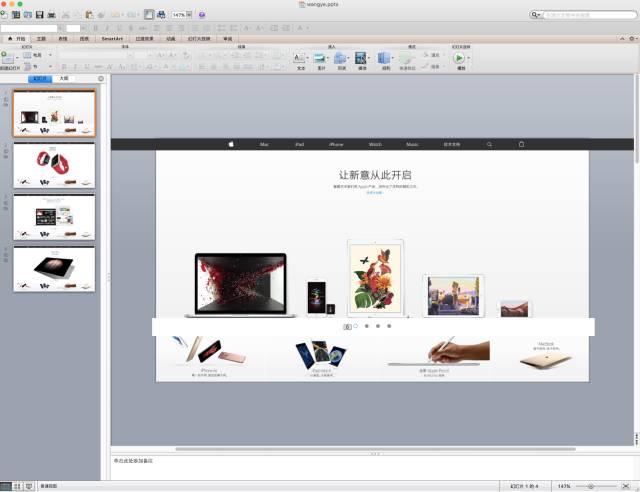Click the Music link in the slide's nav bar

point(412,145)
